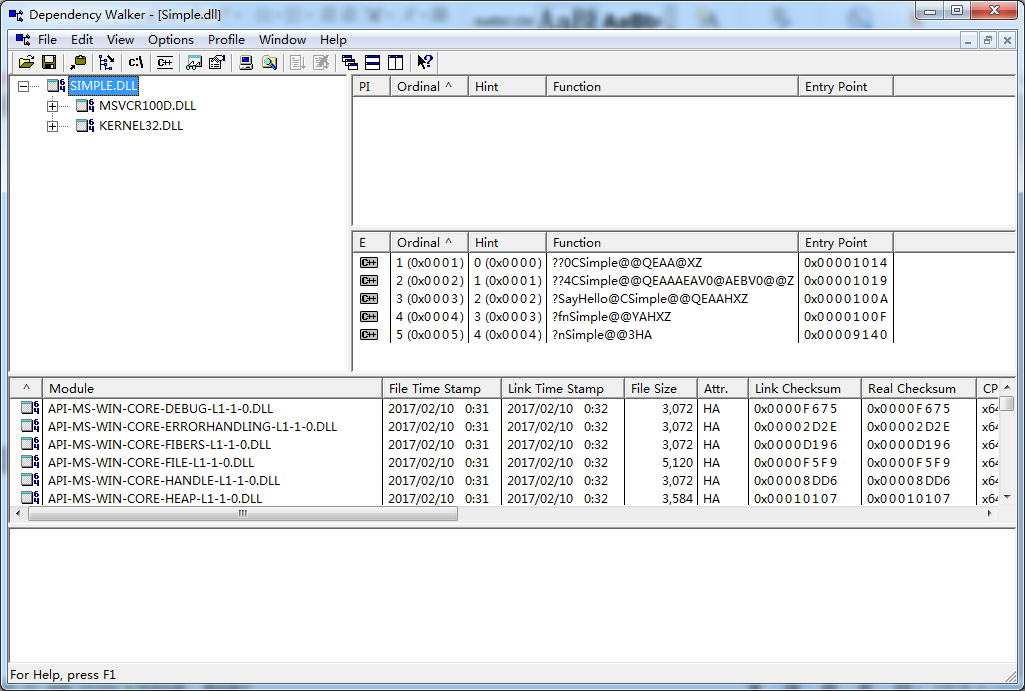Image resolution: width=1025 pixels, height=691 pixels.
Task: Click entry point 0x0000100A
Action: coord(846,299)
